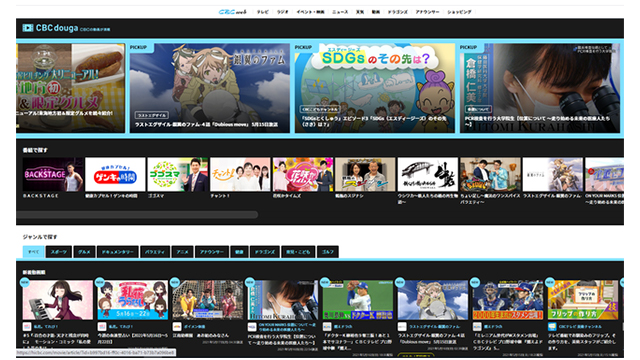The height and width of the screenshot is (360, 640).
Task: Open the テレビ top navigation item
Action: [x=263, y=12]
